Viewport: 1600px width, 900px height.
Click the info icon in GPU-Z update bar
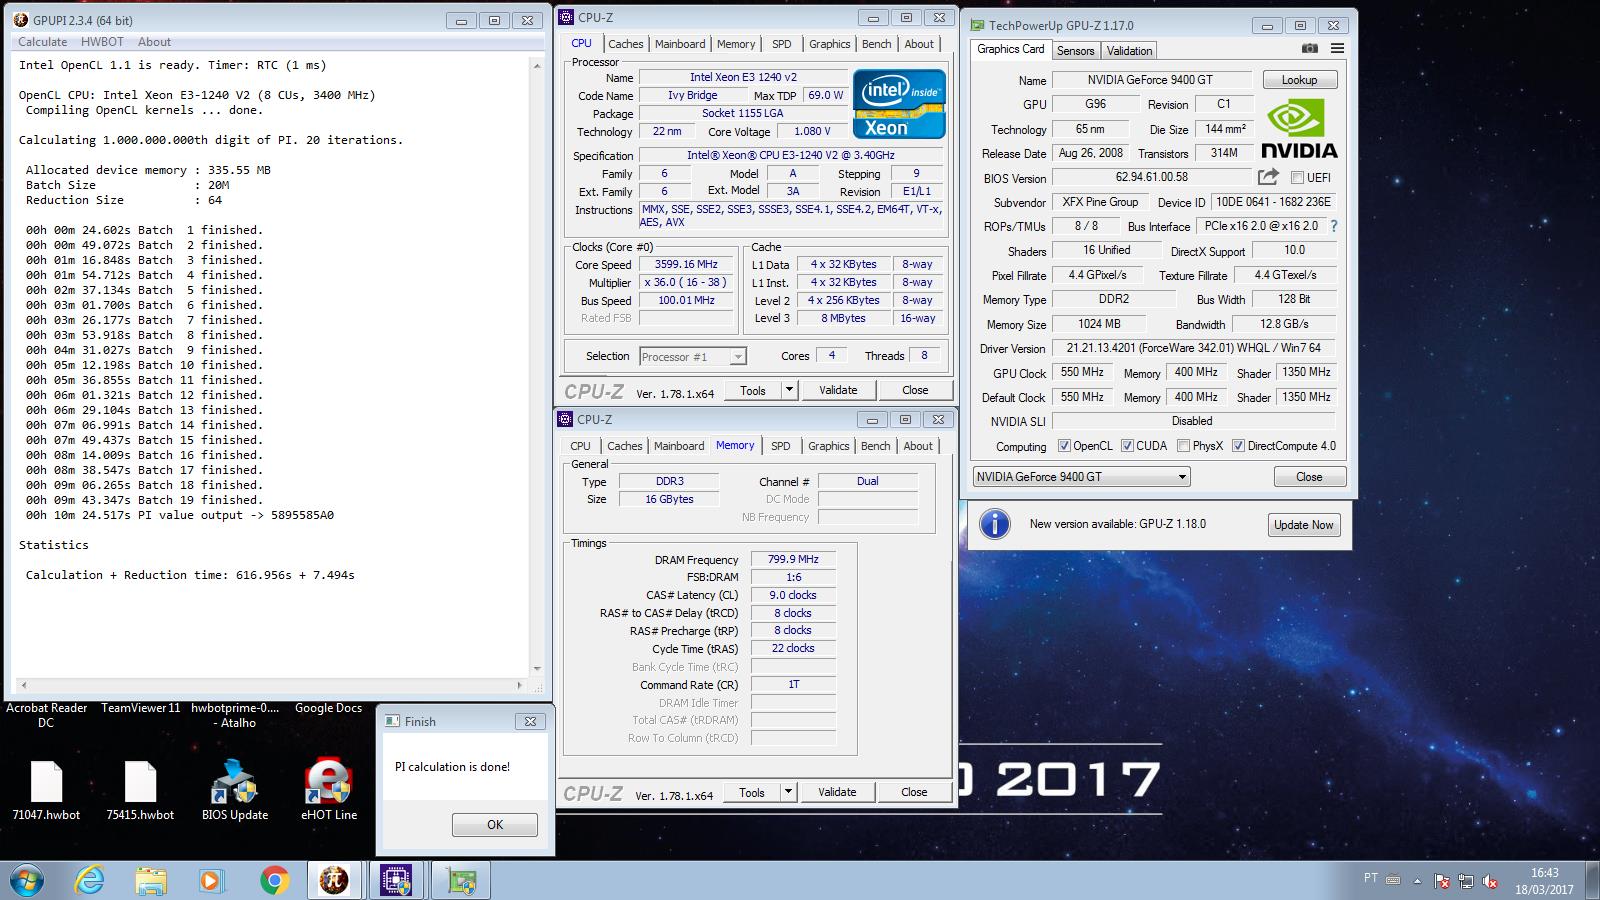(x=994, y=524)
